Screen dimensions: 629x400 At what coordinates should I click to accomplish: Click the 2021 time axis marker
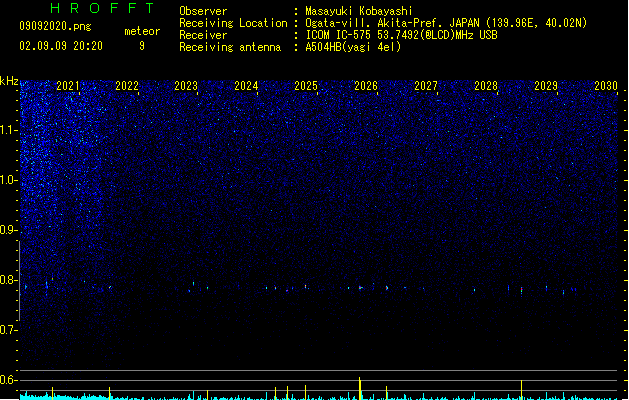[67, 85]
